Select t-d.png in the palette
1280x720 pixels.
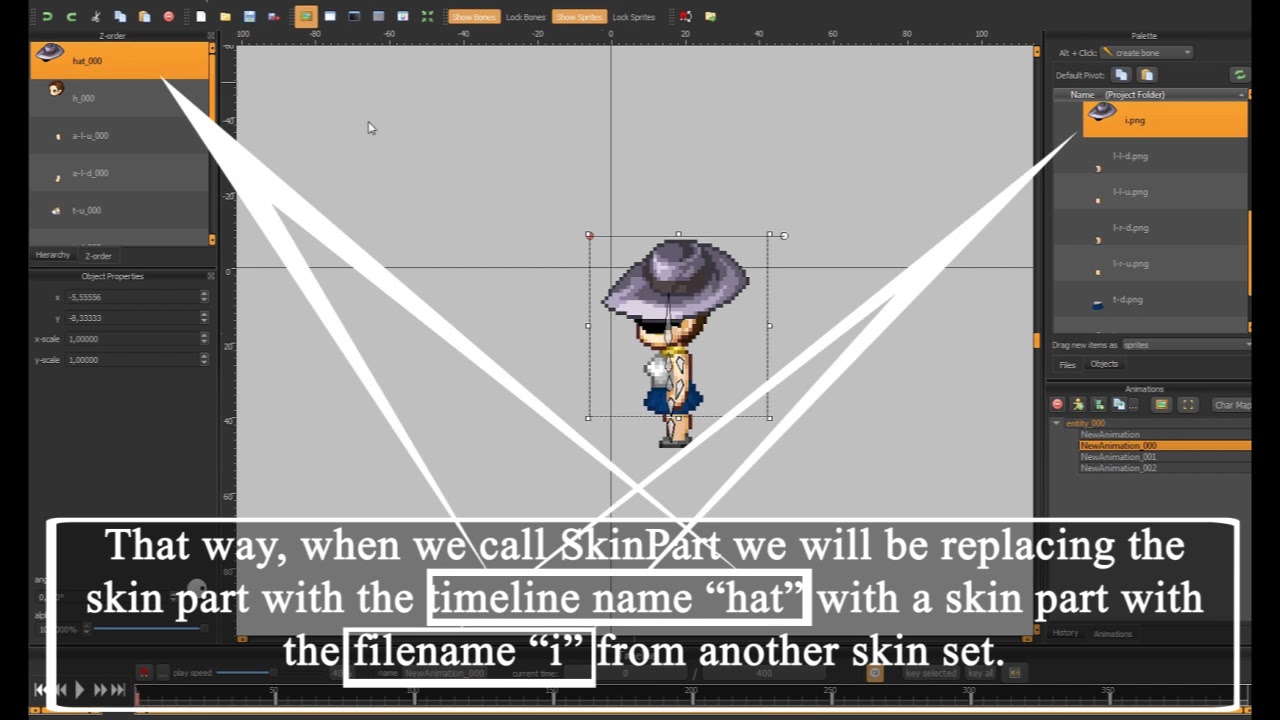coord(1165,300)
